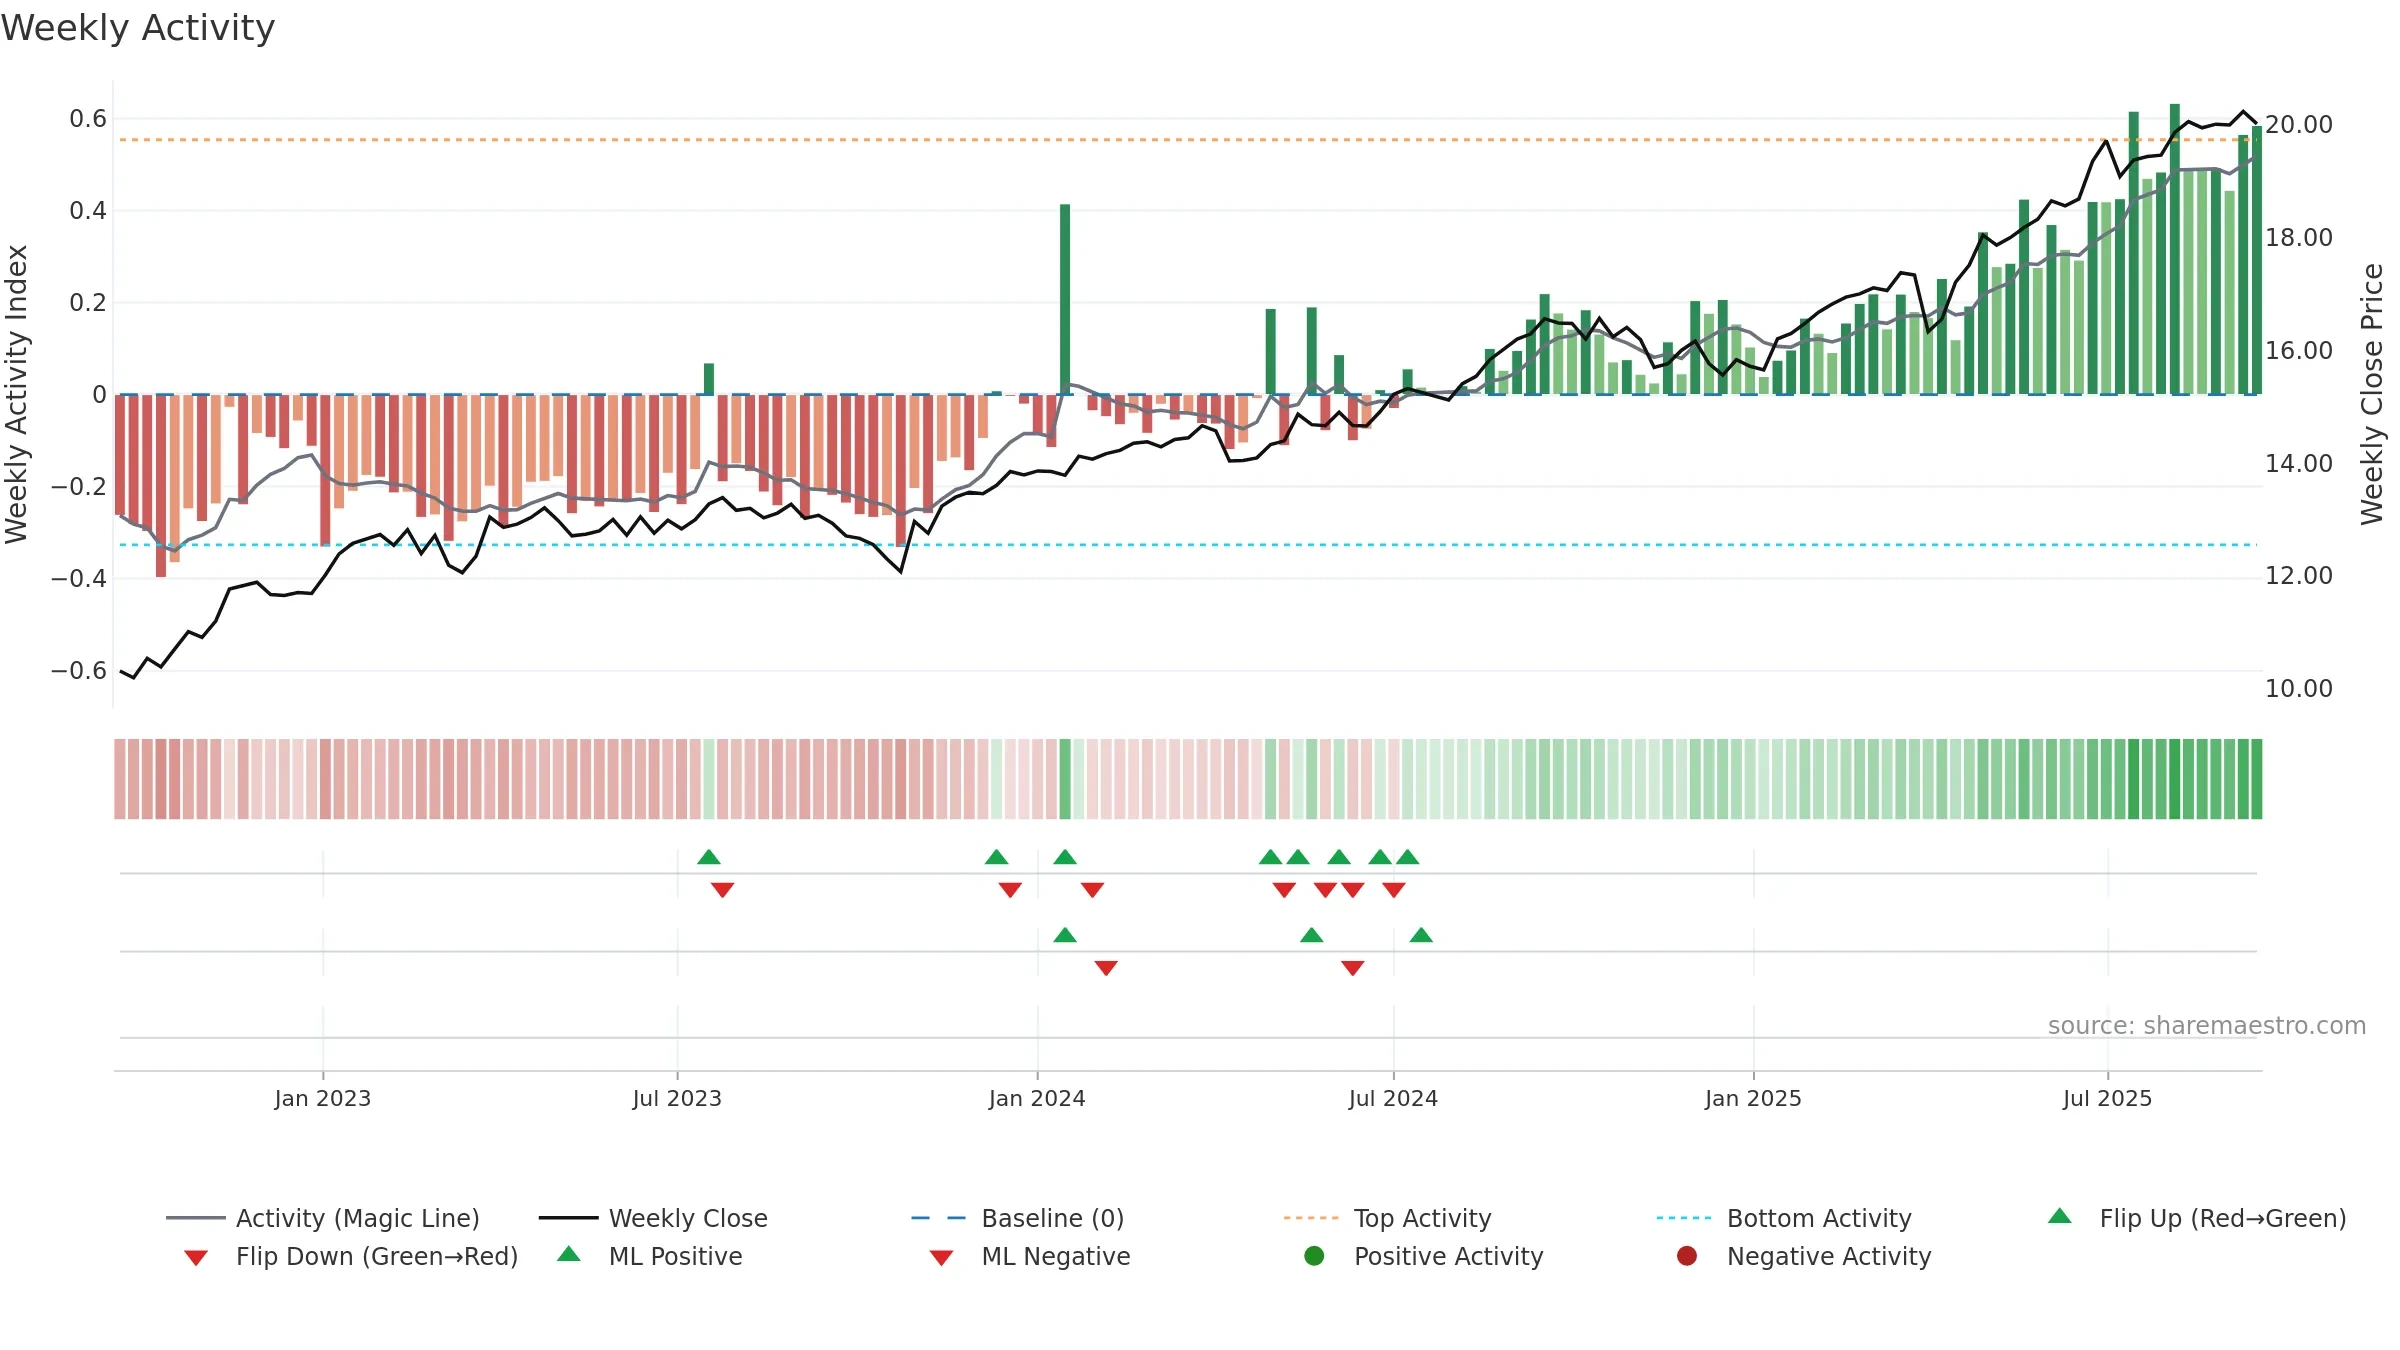Click the Jan 2023 x-axis label
2400x1350 pixels.
click(323, 1099)
